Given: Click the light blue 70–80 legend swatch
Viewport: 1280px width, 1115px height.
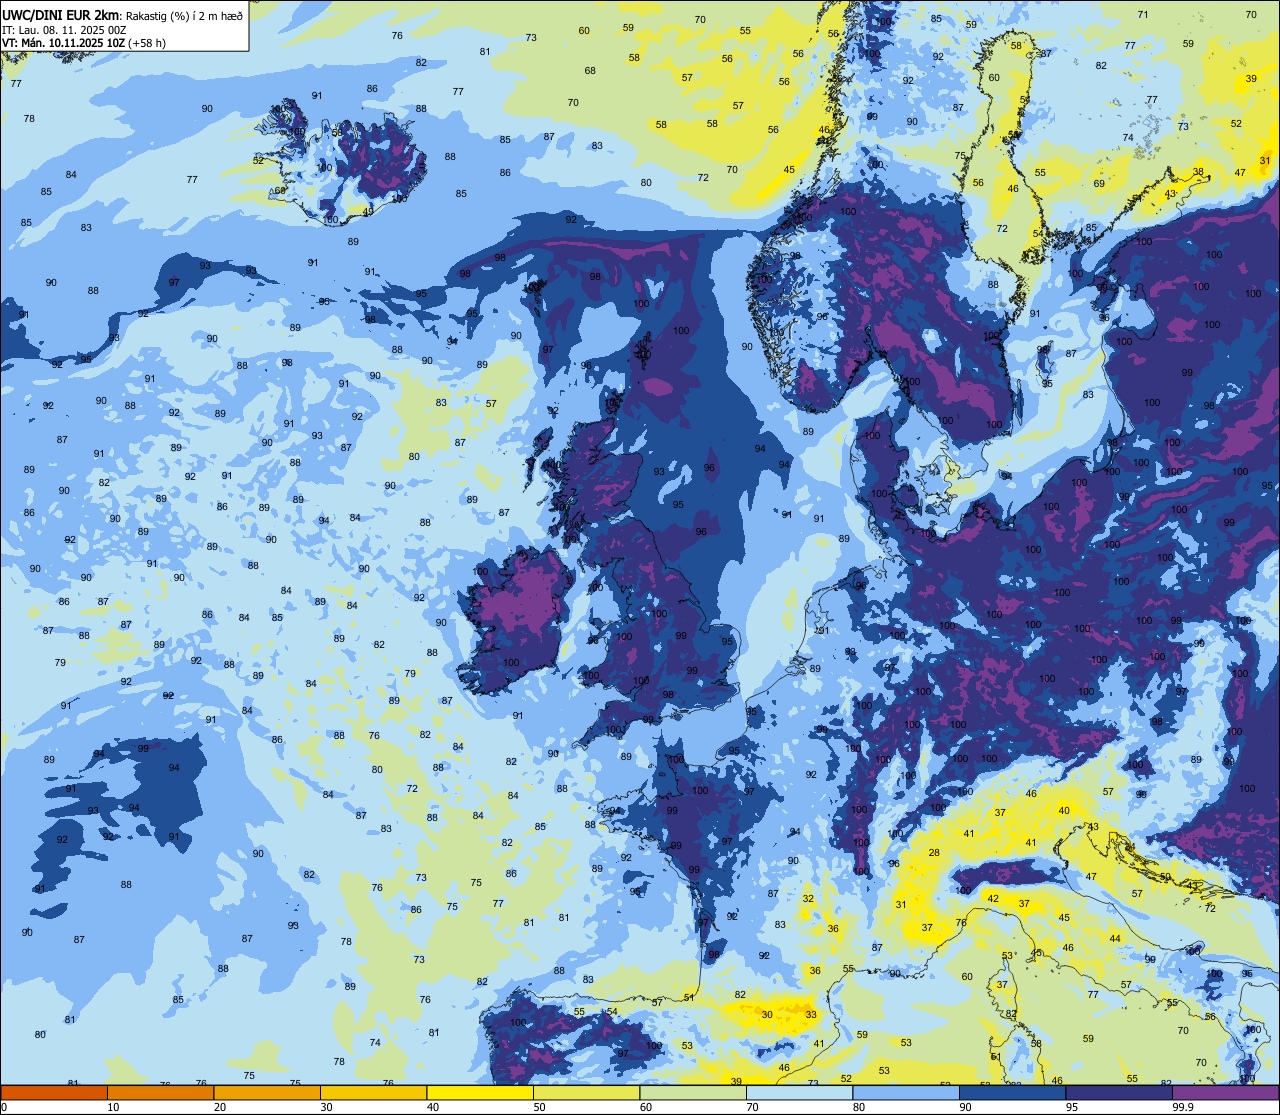Looking at the screenshot, I should [x=799, y=1092].
